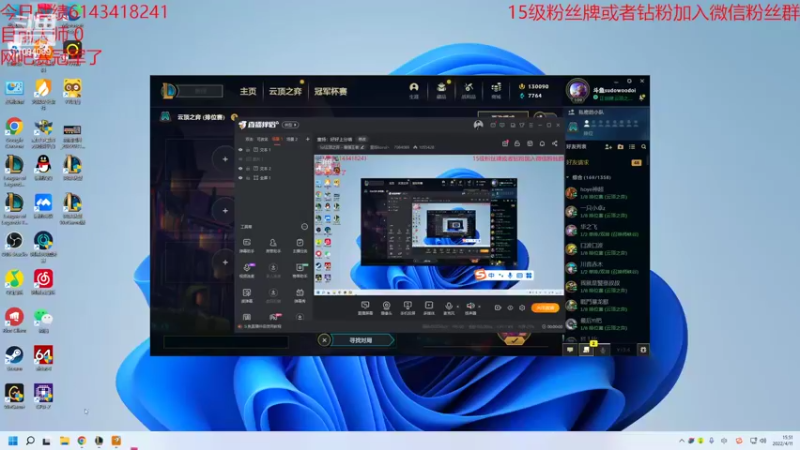Click the screen capture source button in streaming toolbar
This screenshot has height=450, width=800.
point(365,308)
